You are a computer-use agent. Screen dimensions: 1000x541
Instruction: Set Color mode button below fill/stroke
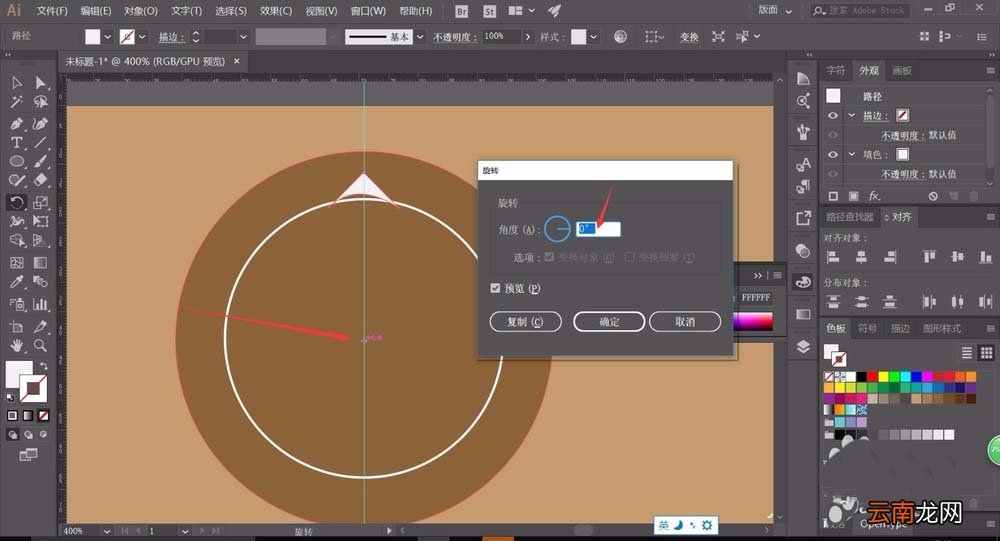click(12, 416)
